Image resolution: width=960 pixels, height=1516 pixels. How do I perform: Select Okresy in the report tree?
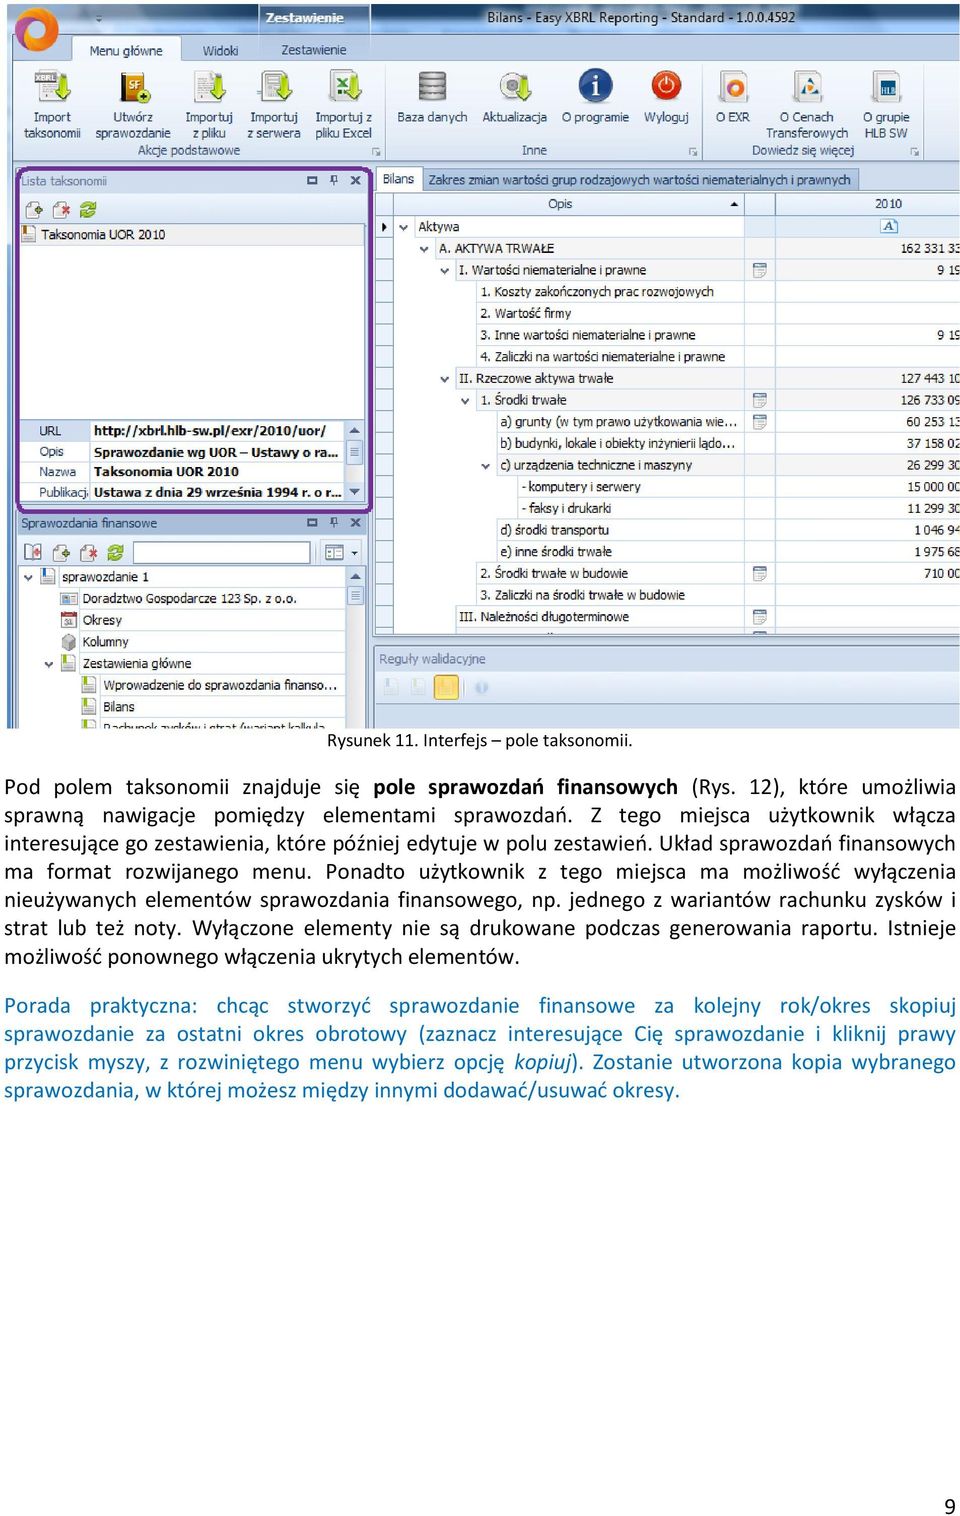[x=102, y=620]
